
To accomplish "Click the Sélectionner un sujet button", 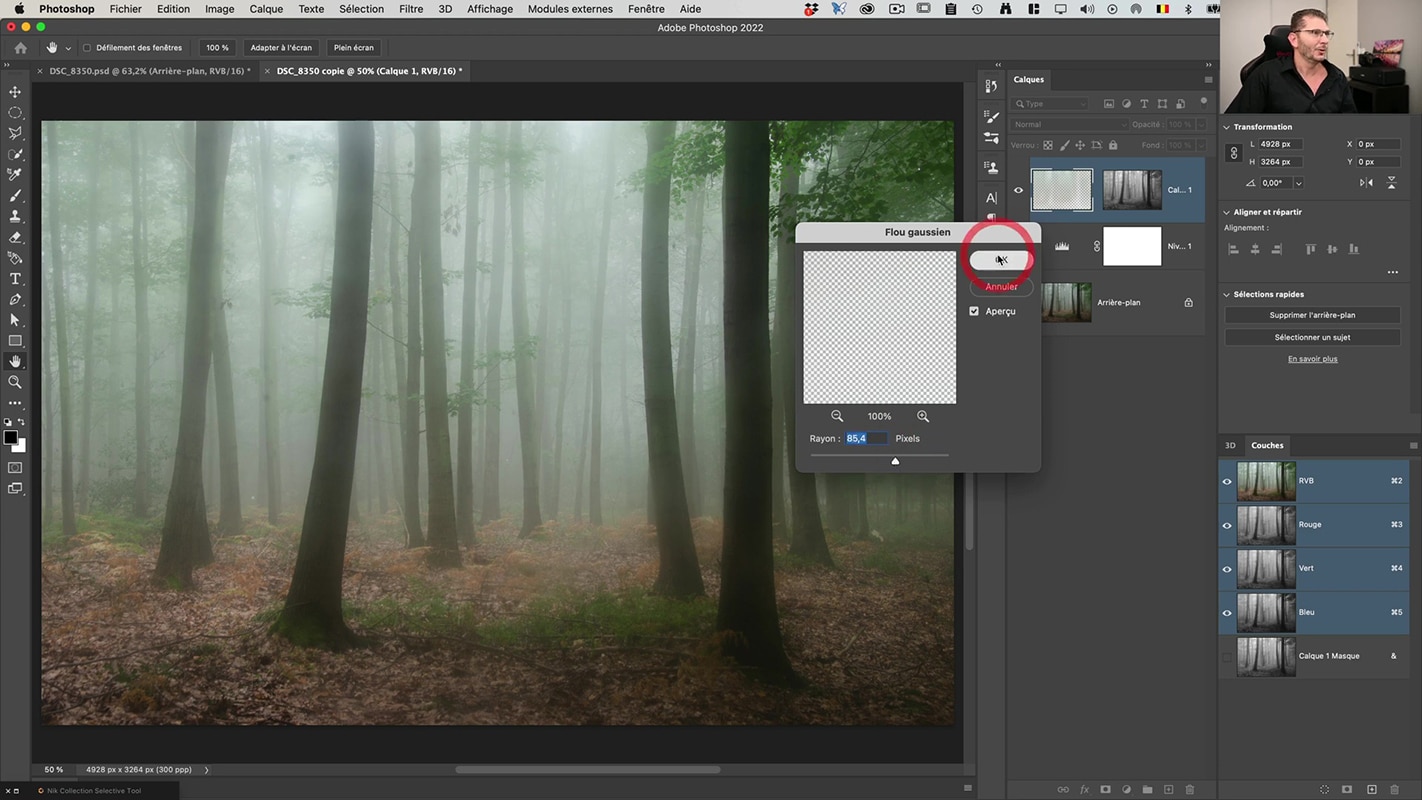I will pyautogui.click(x=1312, y=337).
